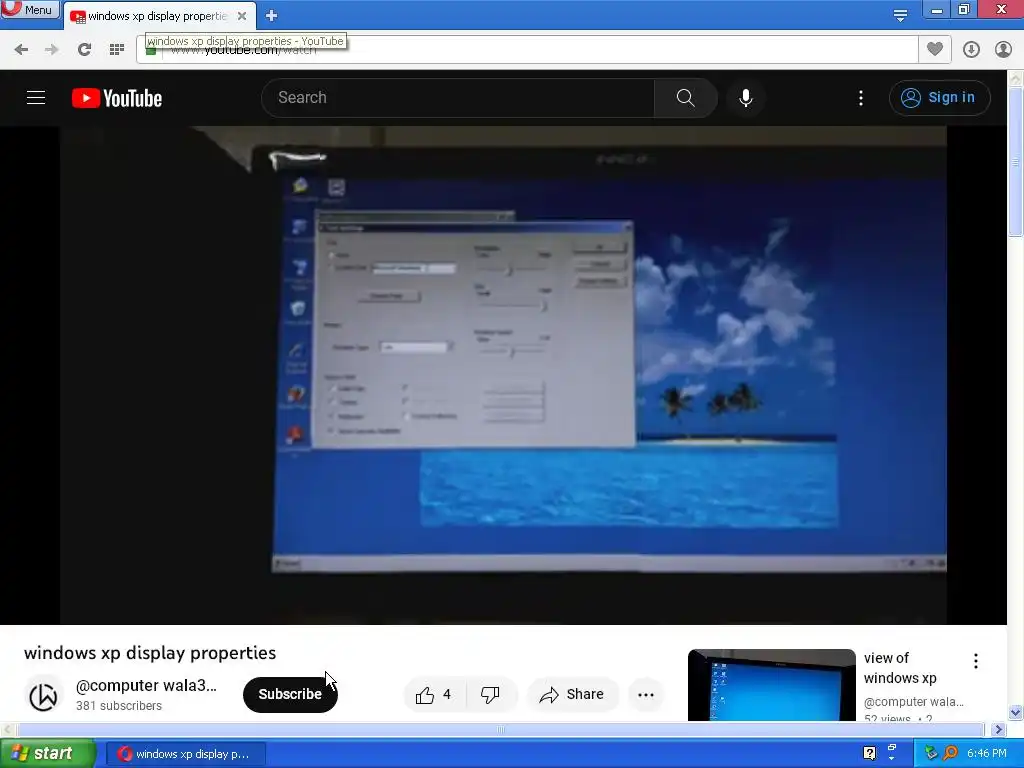Click the horizontal scrollbar thumb
1024x768 pixels.
pos(500,729)
